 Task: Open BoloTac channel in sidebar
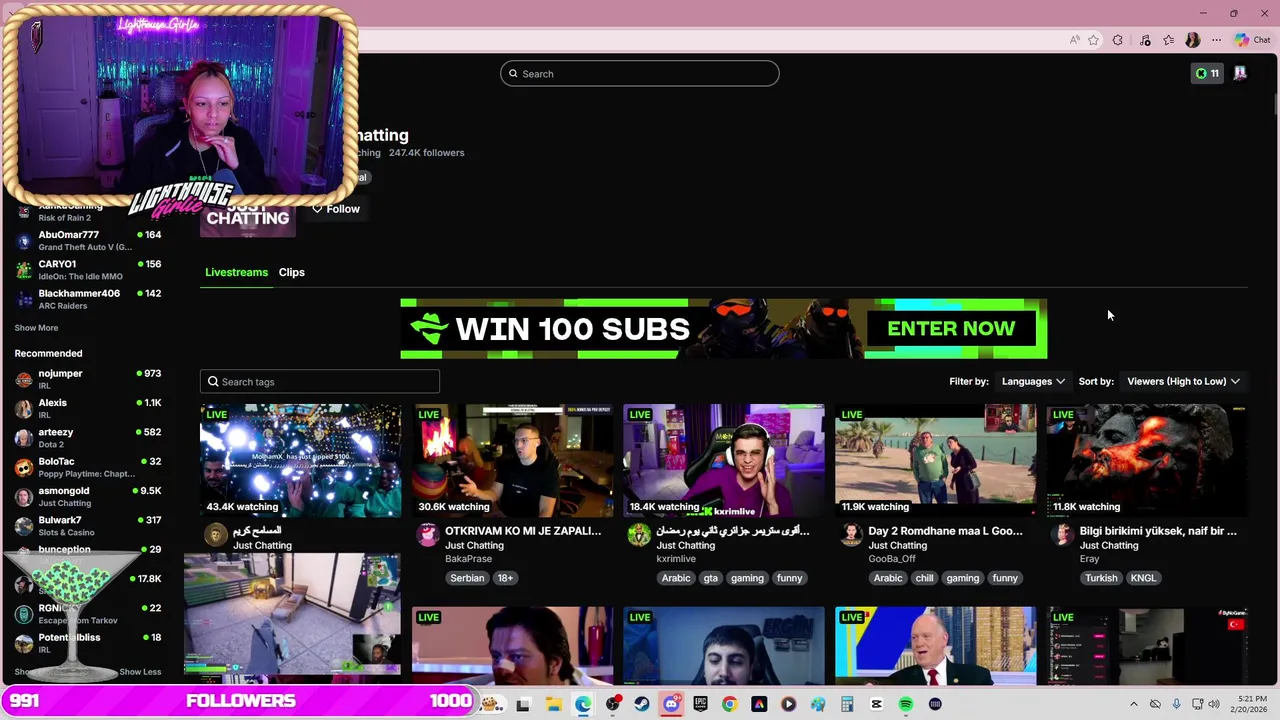88,467
